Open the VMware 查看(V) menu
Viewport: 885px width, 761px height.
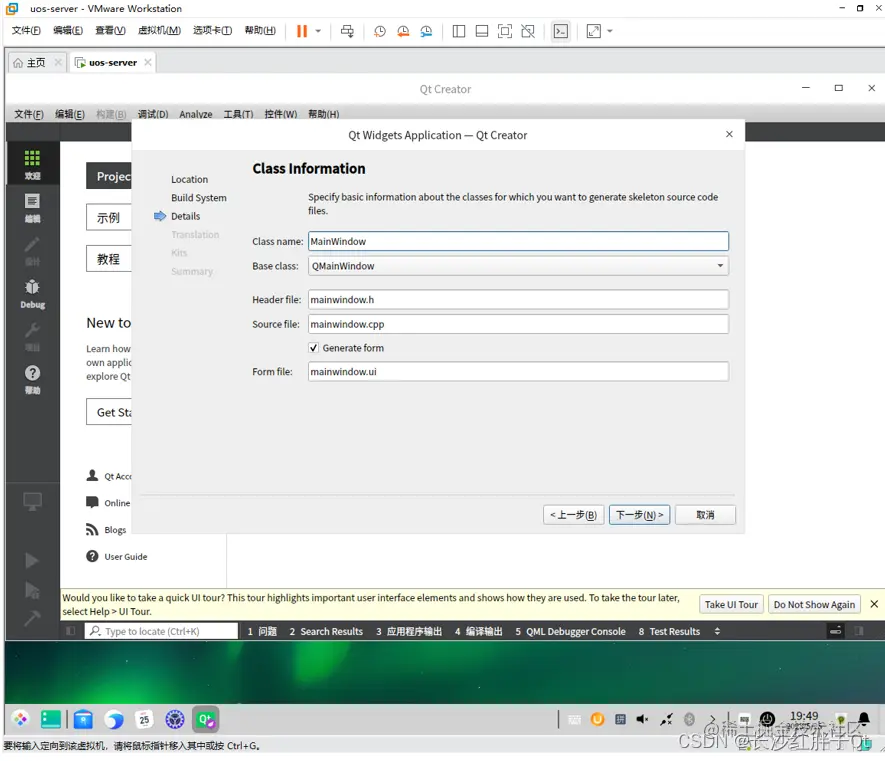point(110,30)
